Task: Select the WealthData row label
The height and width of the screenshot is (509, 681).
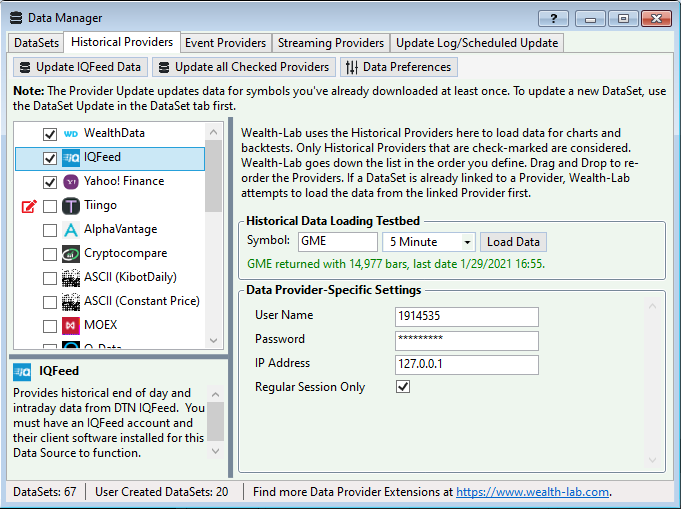Action: click(114, 133)
